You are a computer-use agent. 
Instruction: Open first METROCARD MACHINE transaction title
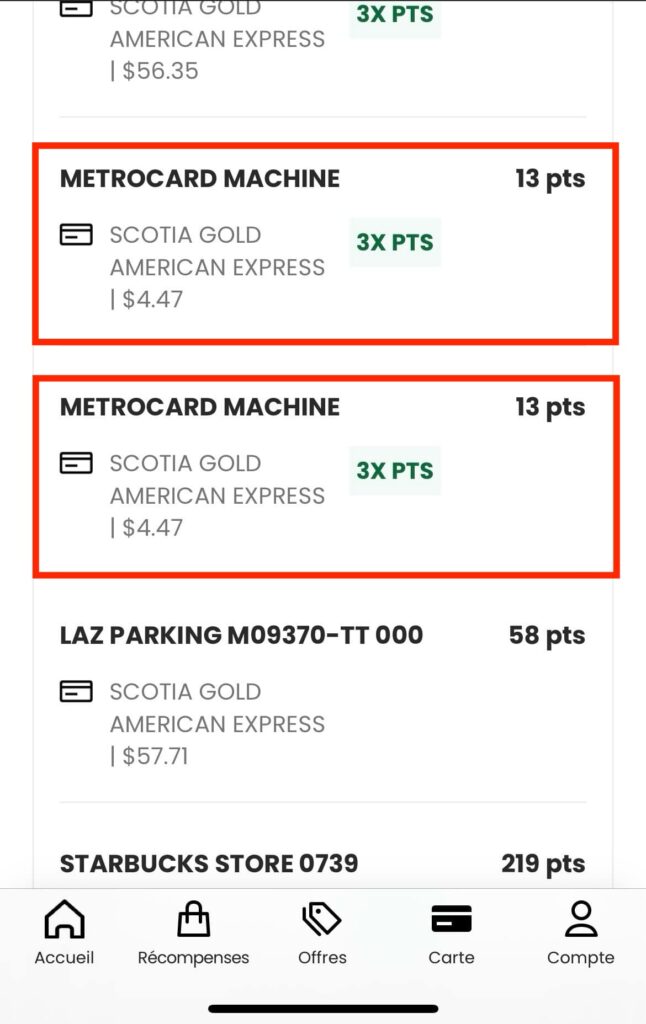pyautogui.click(x=200, y=179)
